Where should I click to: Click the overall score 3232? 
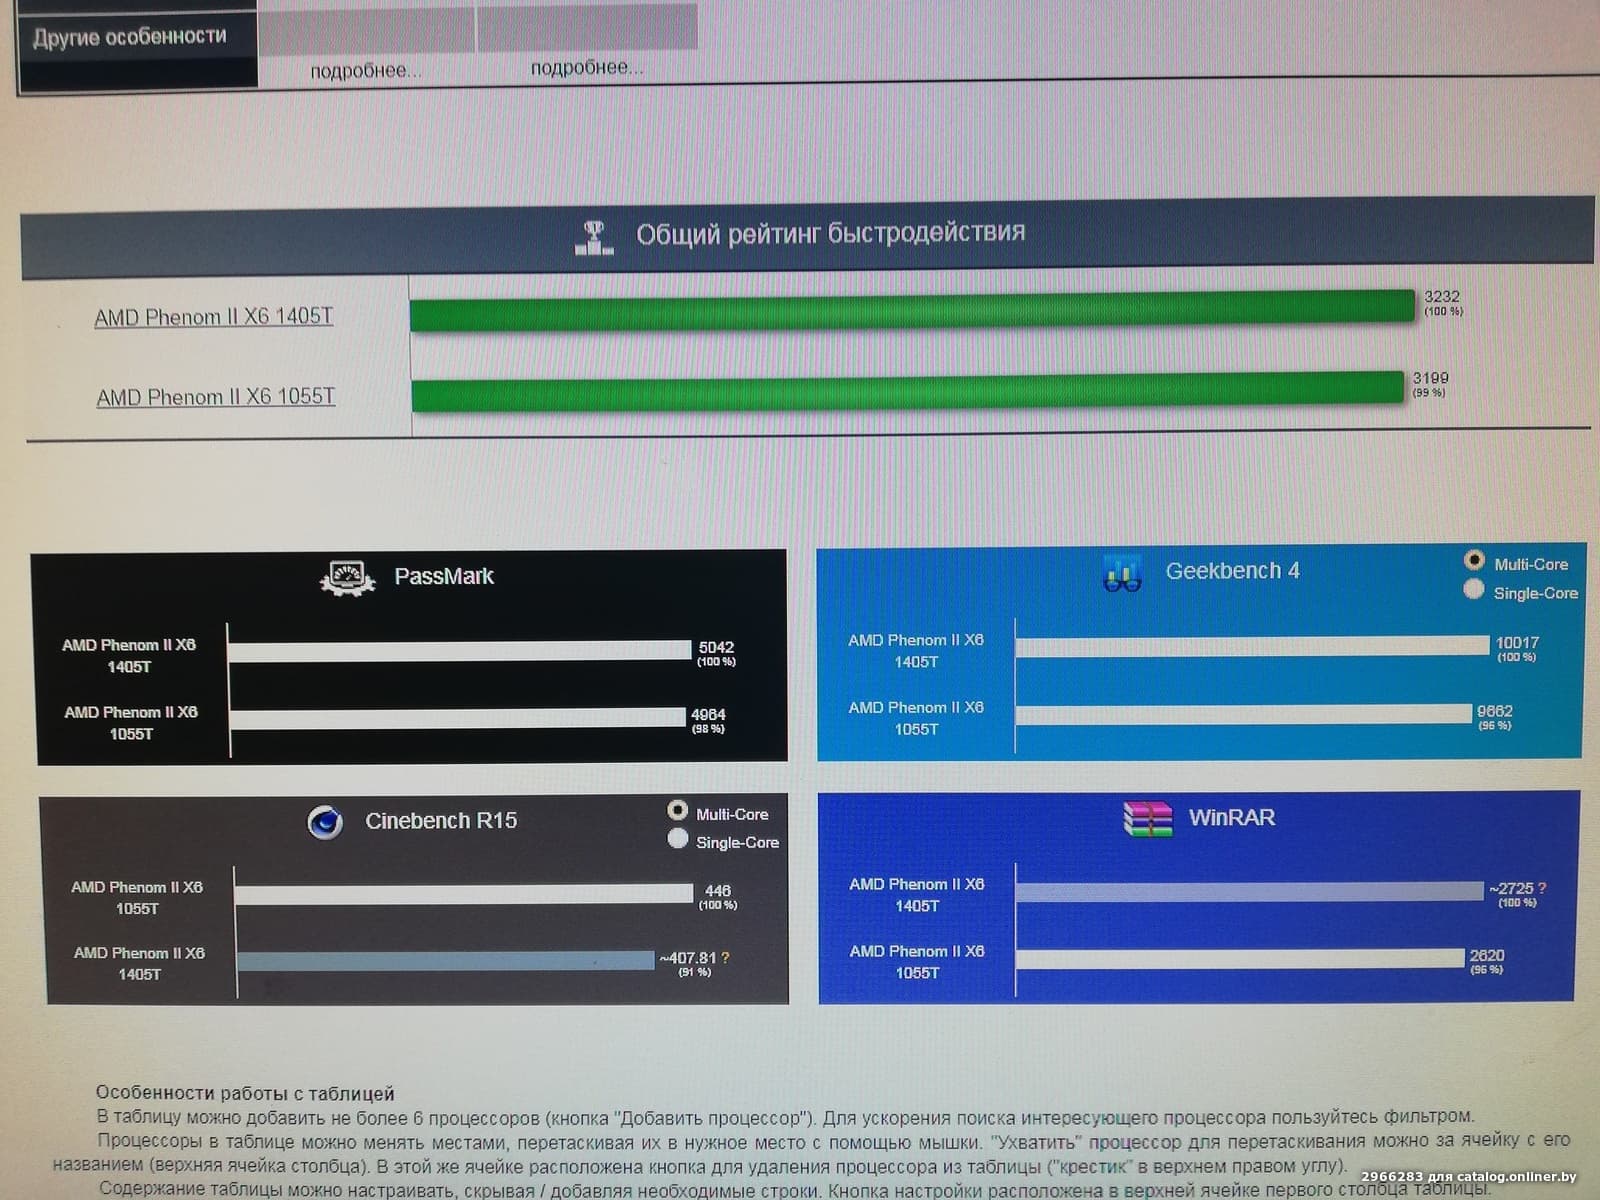coord(1442,296)
